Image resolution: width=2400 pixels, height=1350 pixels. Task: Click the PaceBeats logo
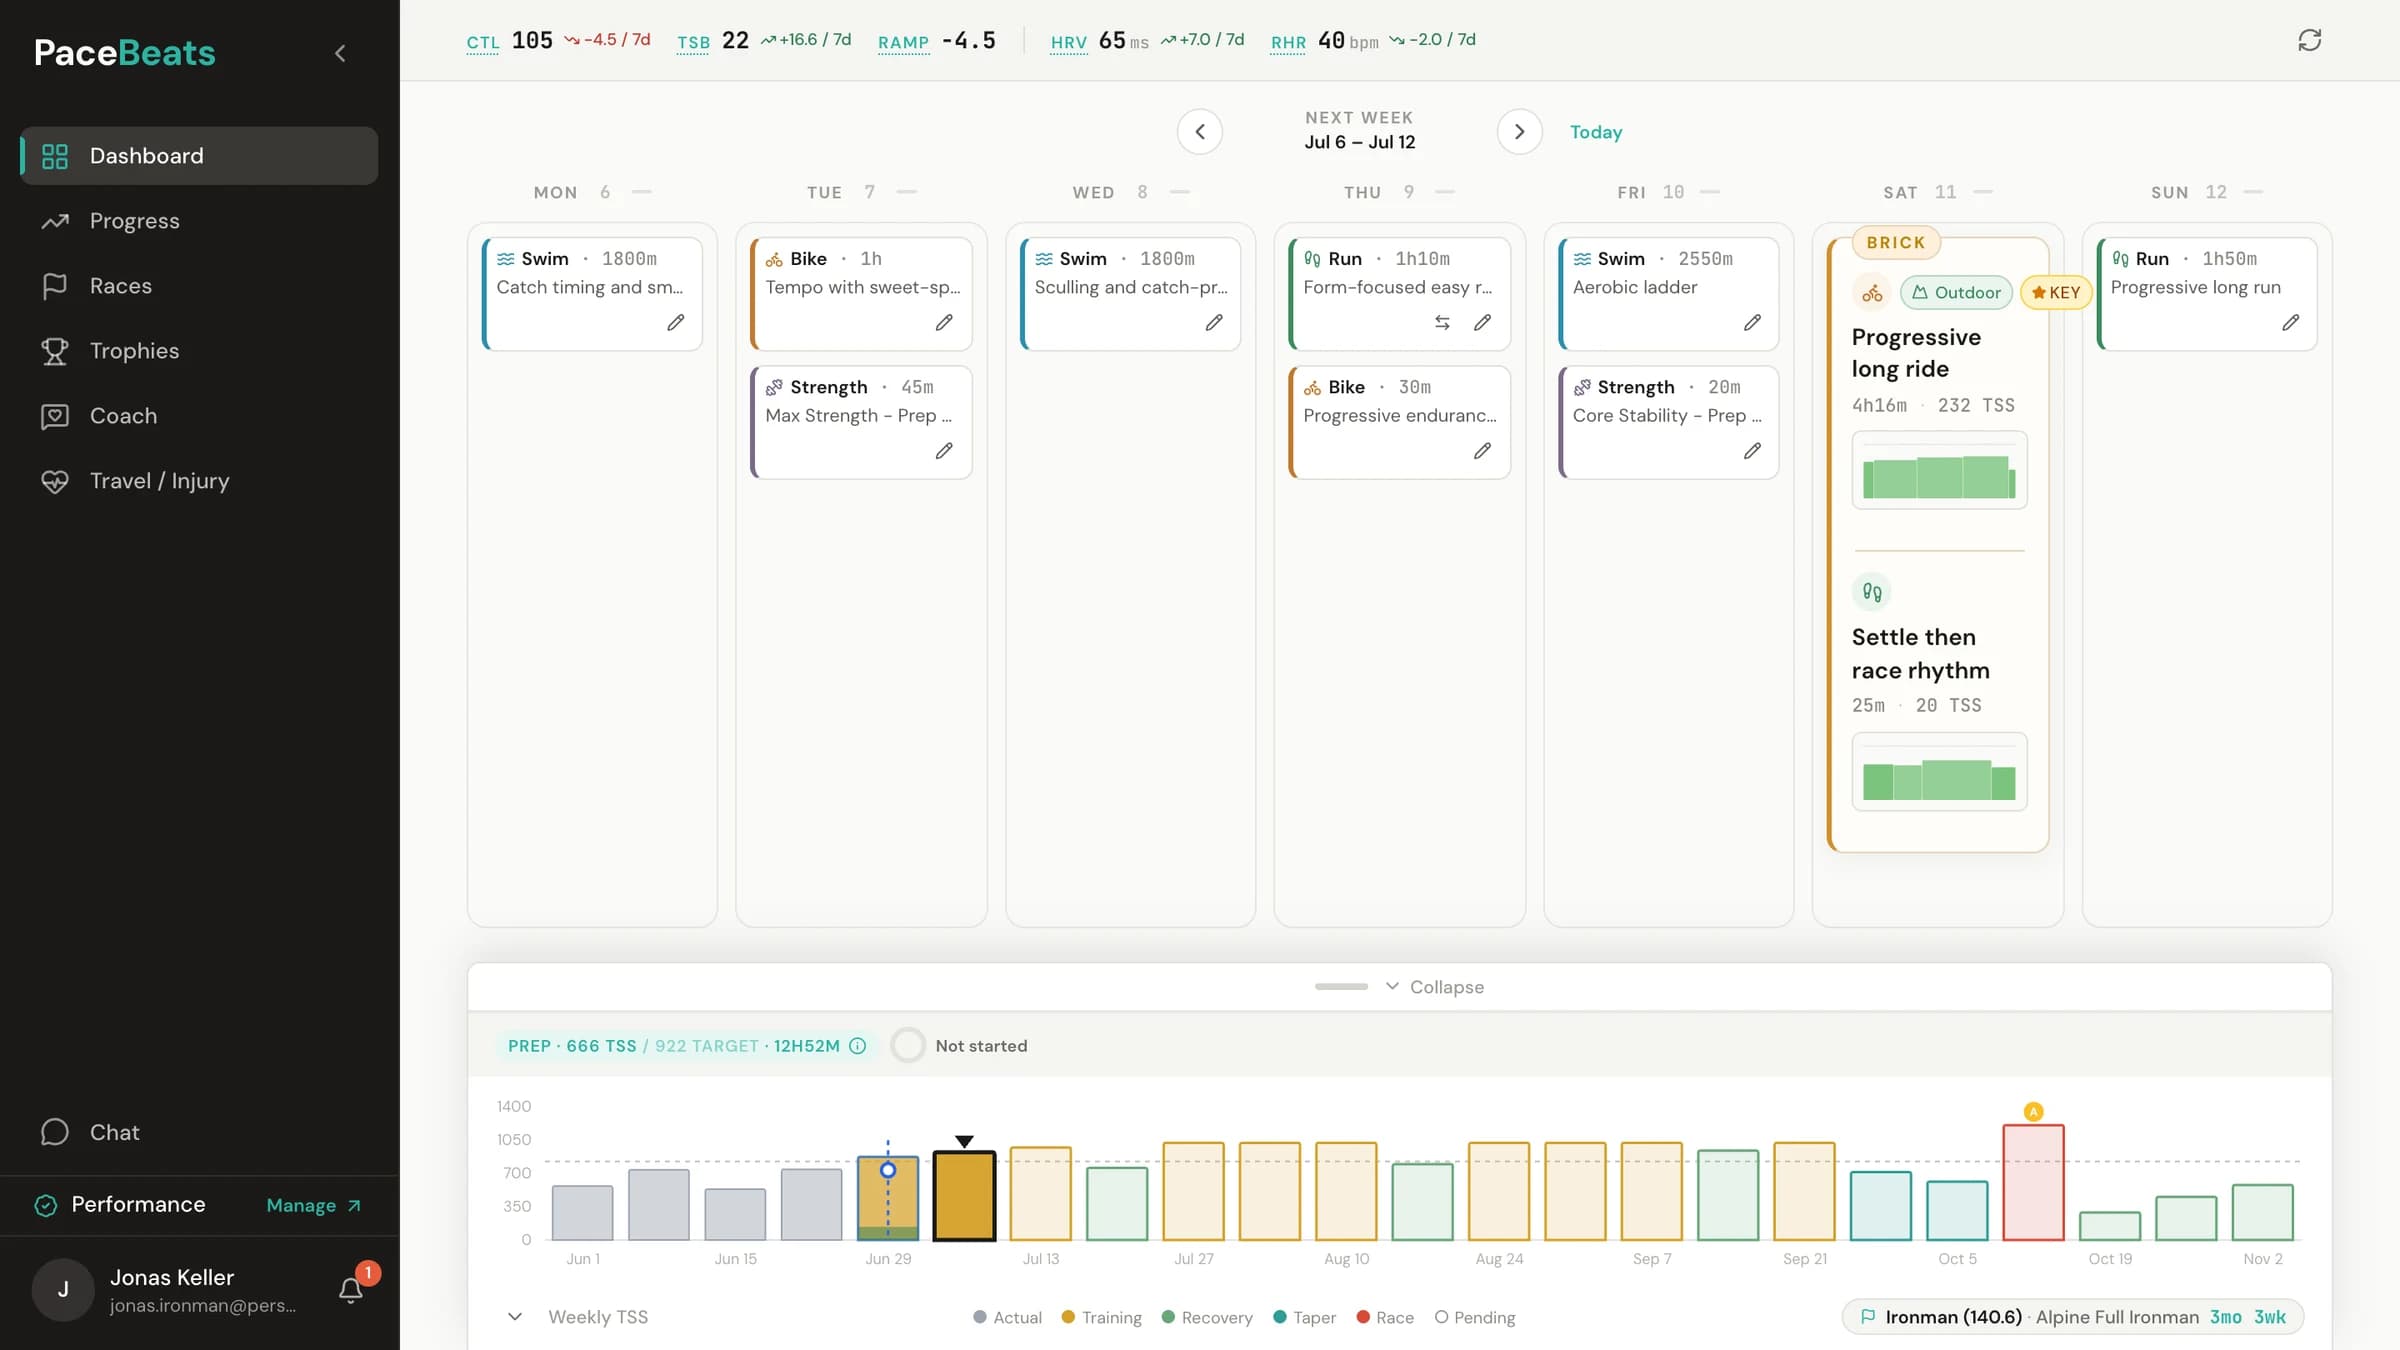pyautogui.click(x=125, y=53)
